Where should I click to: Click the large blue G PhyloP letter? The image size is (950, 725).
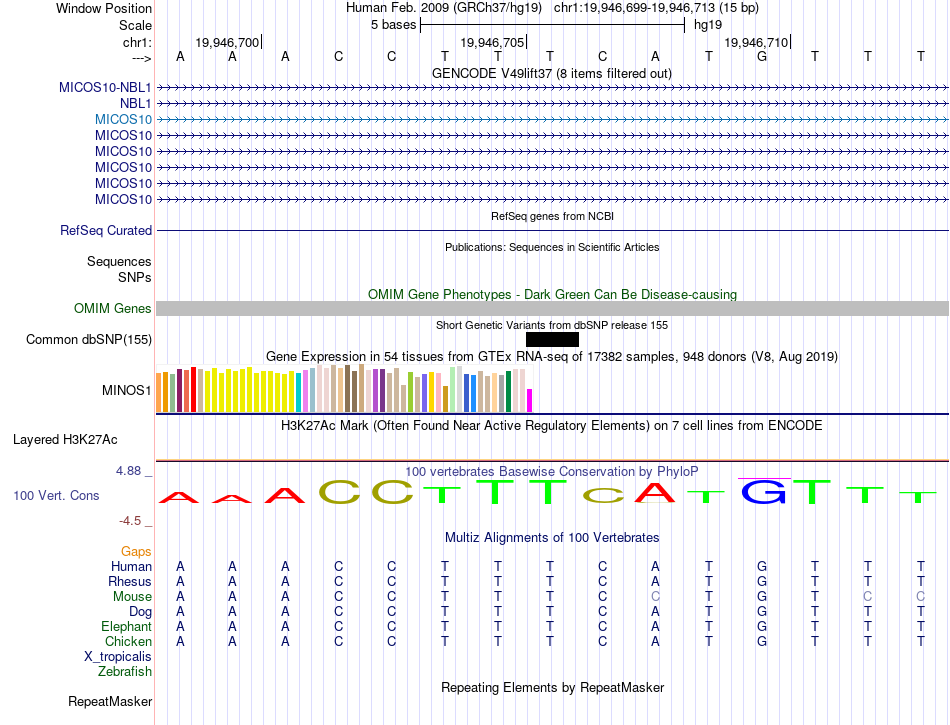(x=763, y=492)
